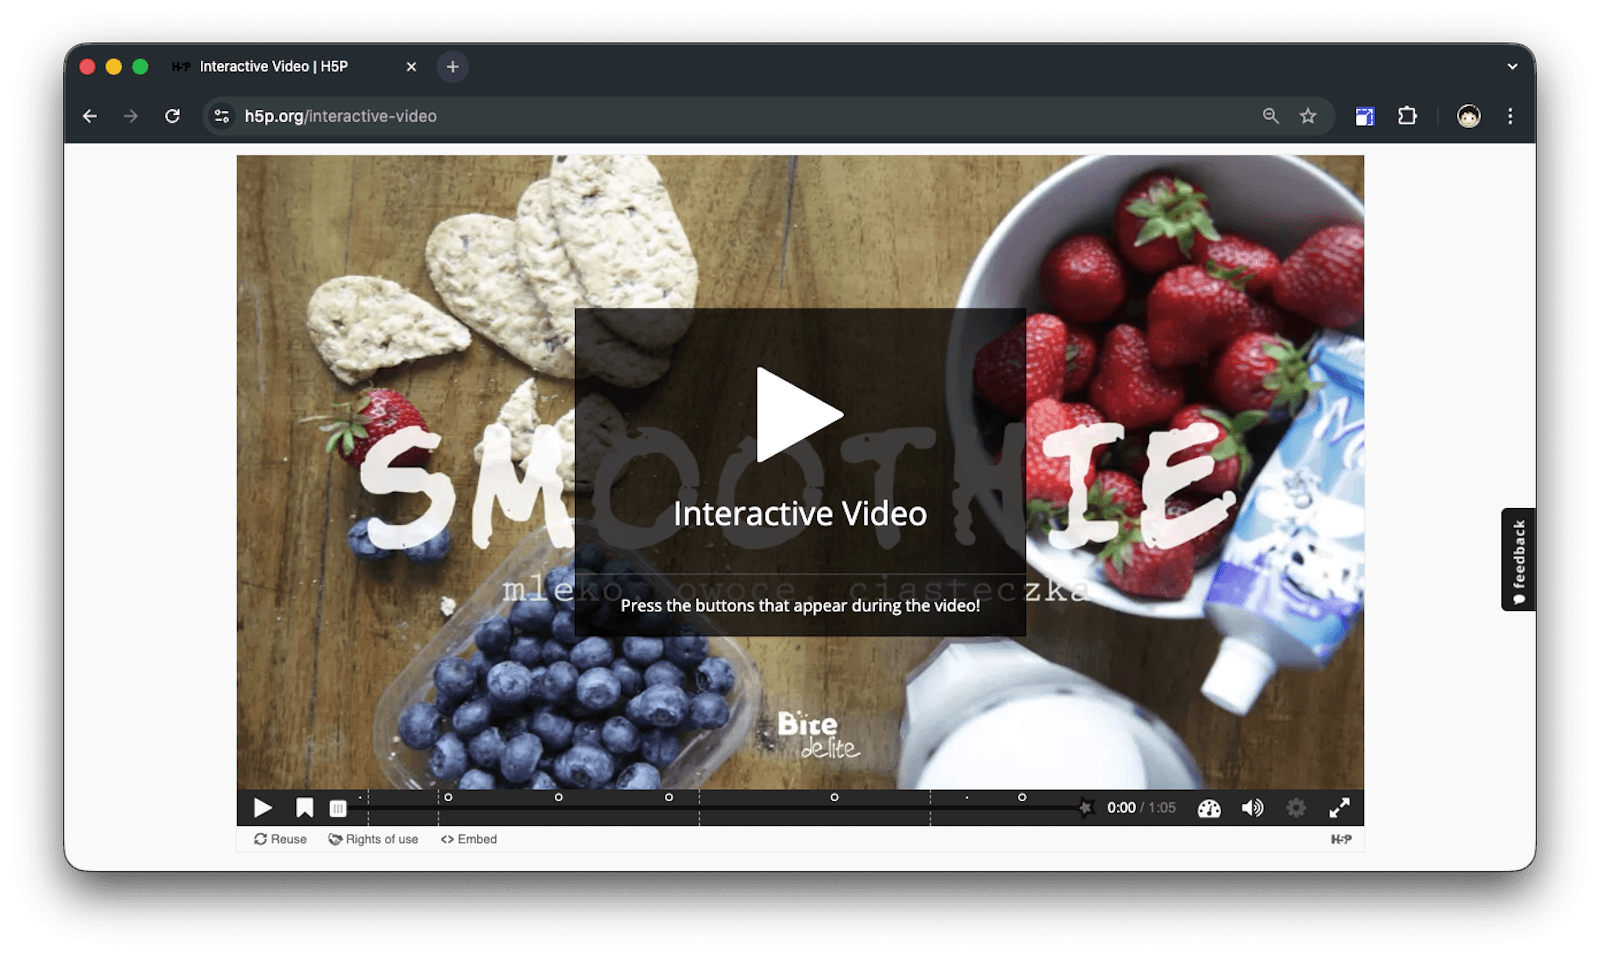The width and height of the screenshot is (1600, 956).
Task: Click the address bar URL h5p.org/interactive-video
Action: (x=341, y=116)
